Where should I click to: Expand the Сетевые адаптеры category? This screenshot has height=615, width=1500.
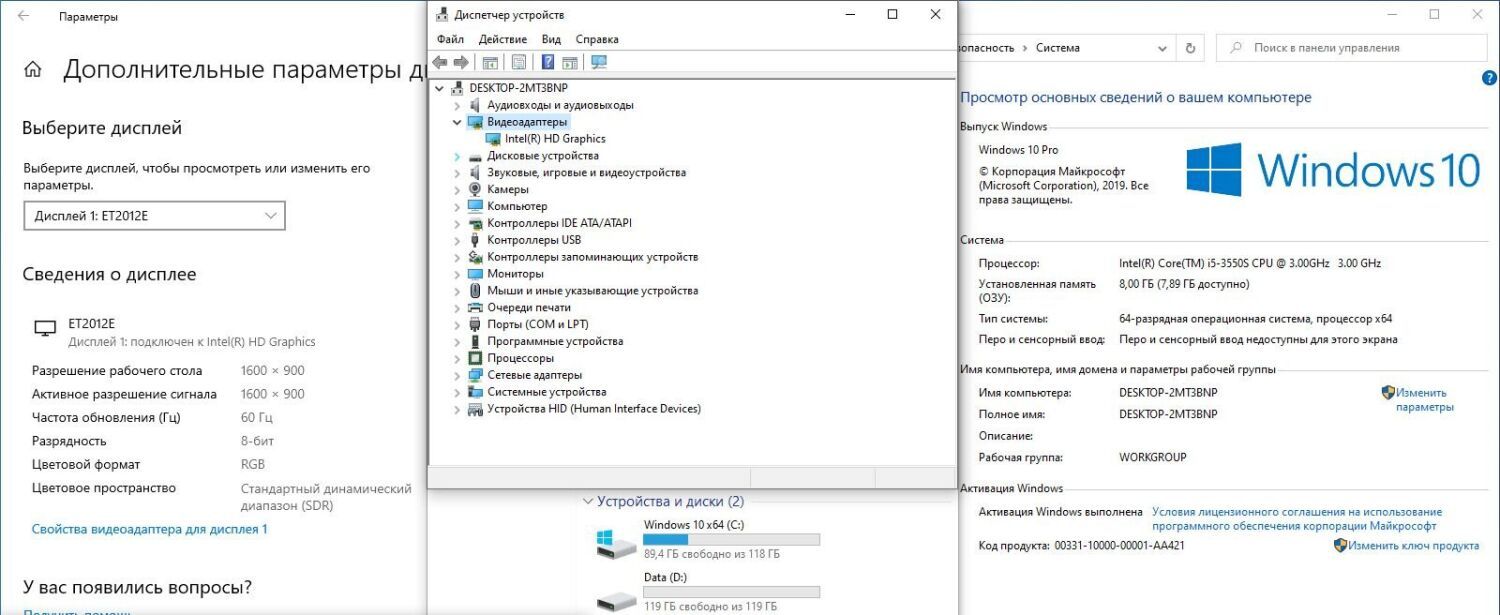458,375
